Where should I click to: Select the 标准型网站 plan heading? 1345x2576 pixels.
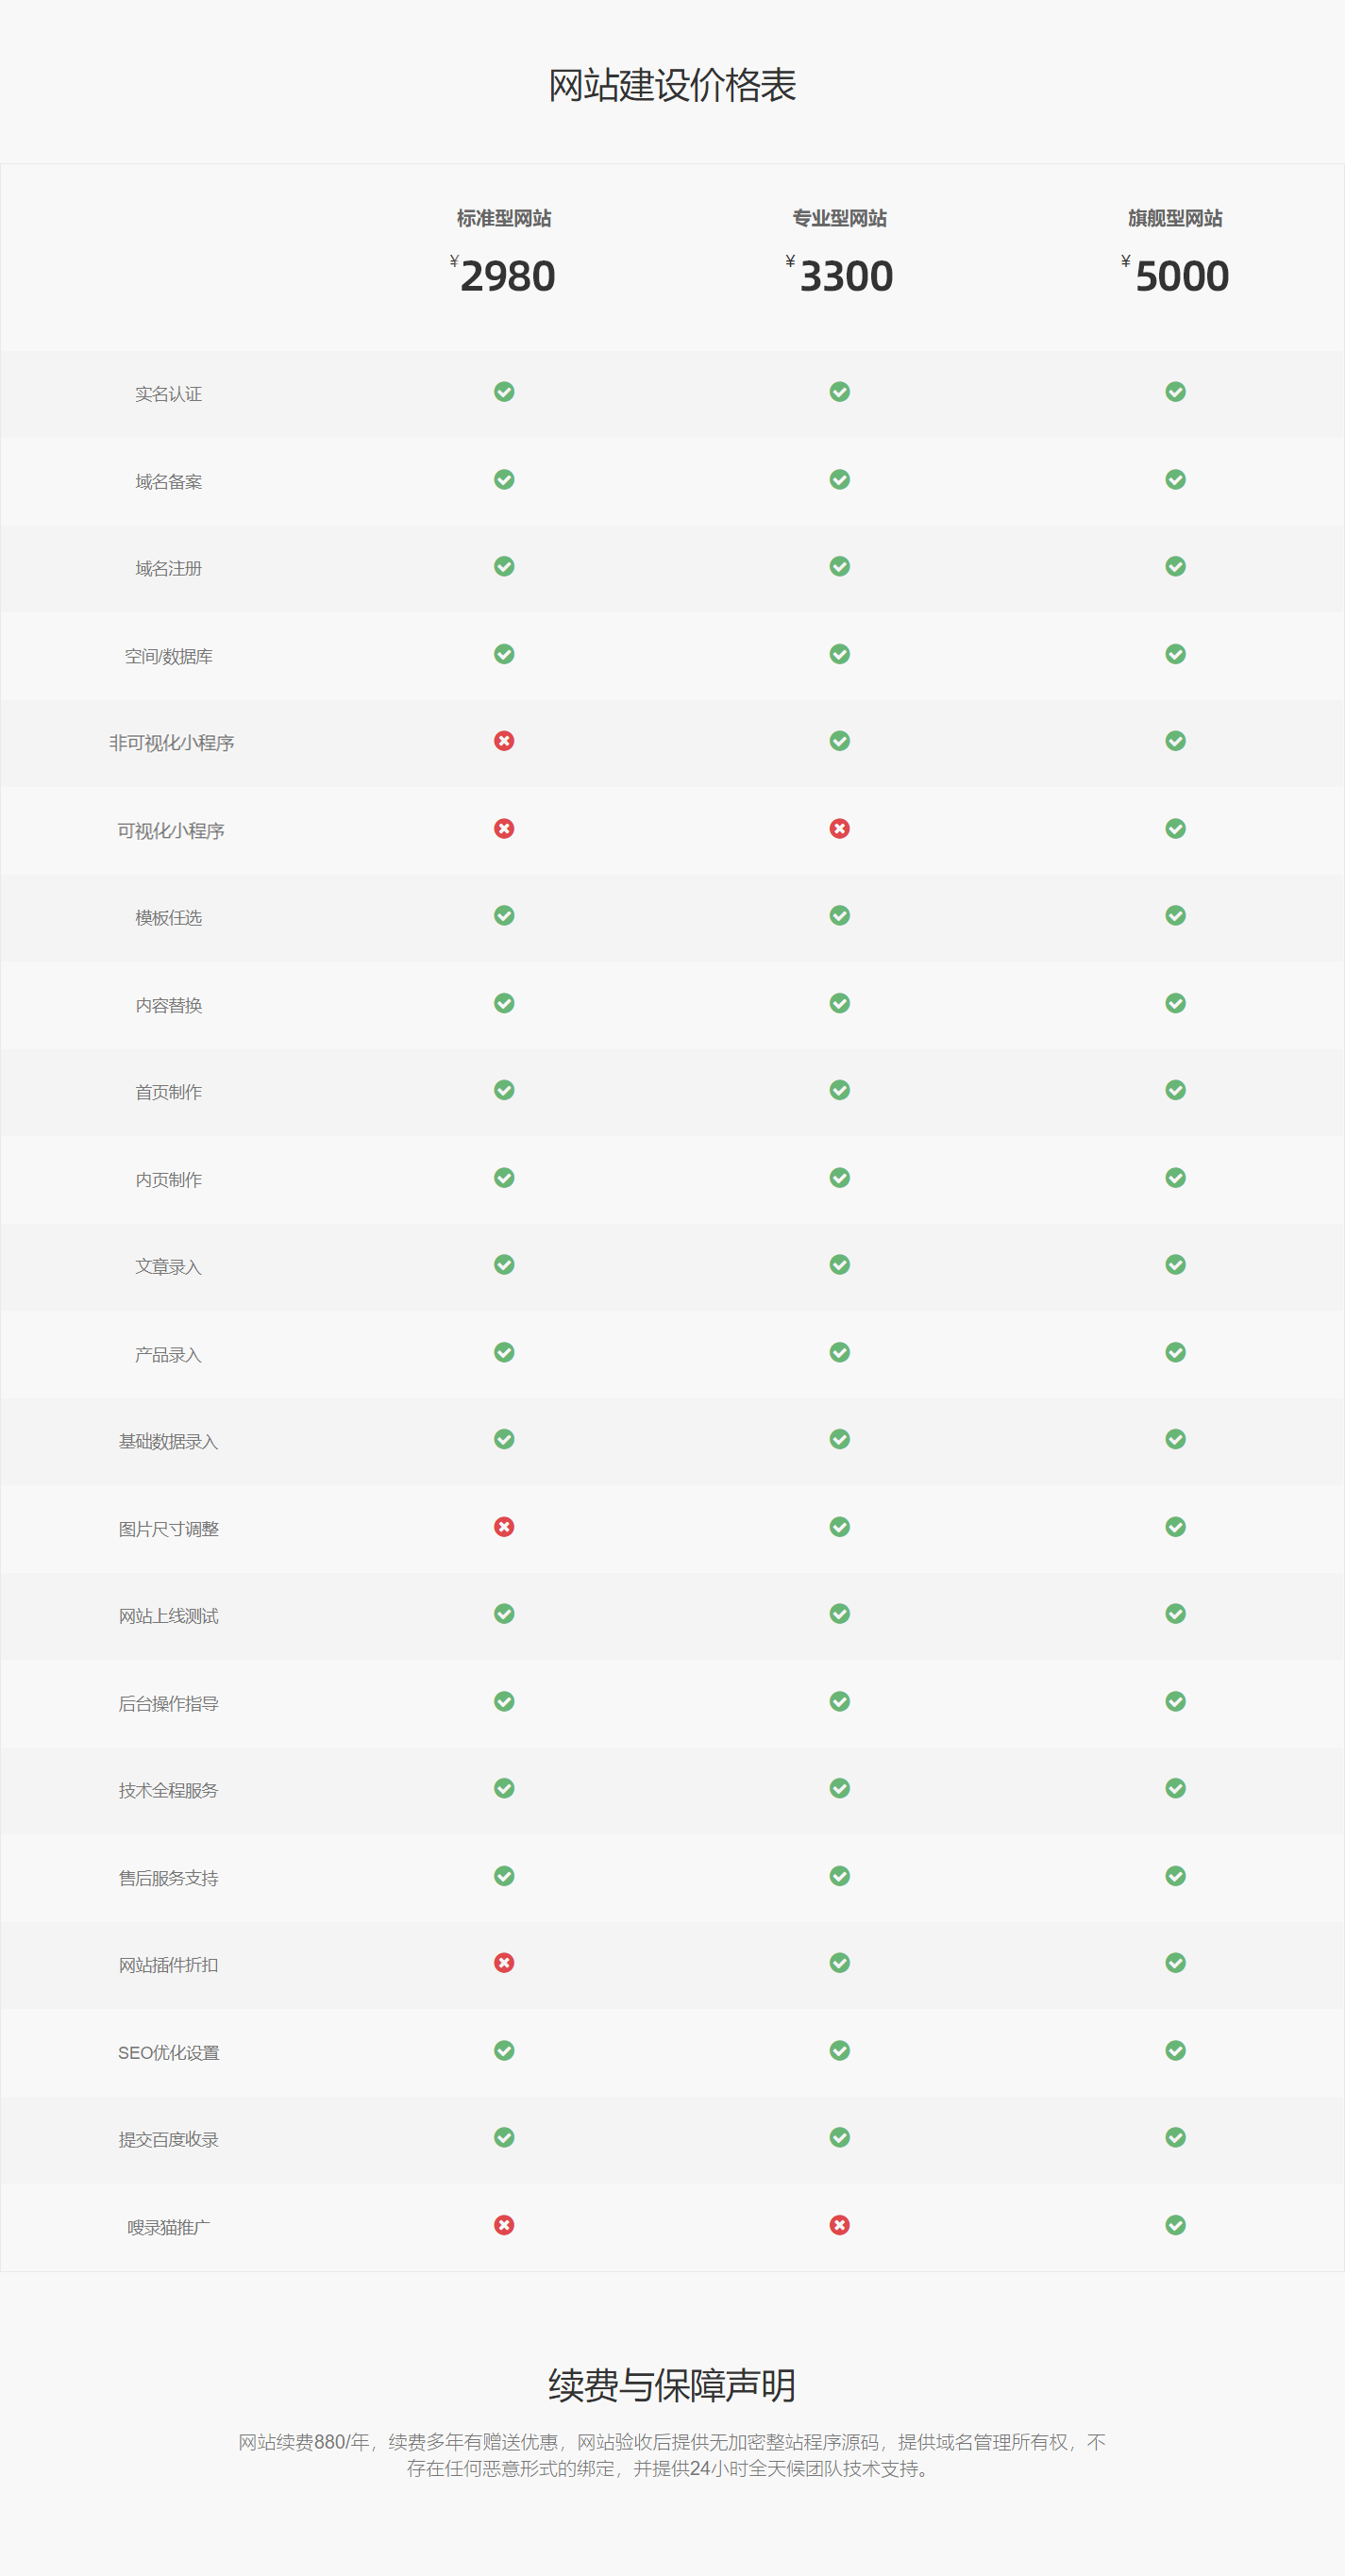click(x=504, y=218)
